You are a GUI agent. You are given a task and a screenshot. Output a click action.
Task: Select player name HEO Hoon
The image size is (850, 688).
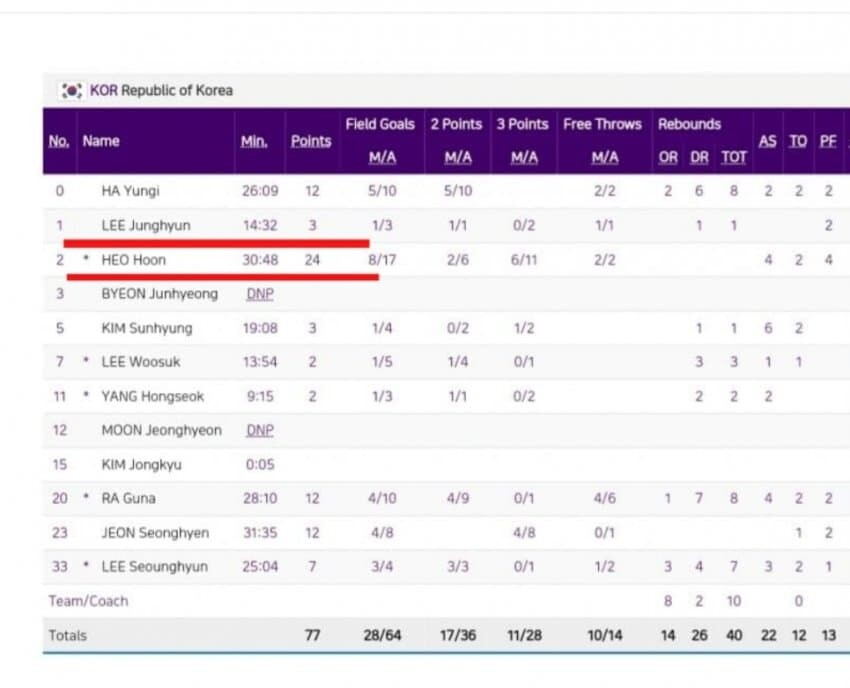134,260
